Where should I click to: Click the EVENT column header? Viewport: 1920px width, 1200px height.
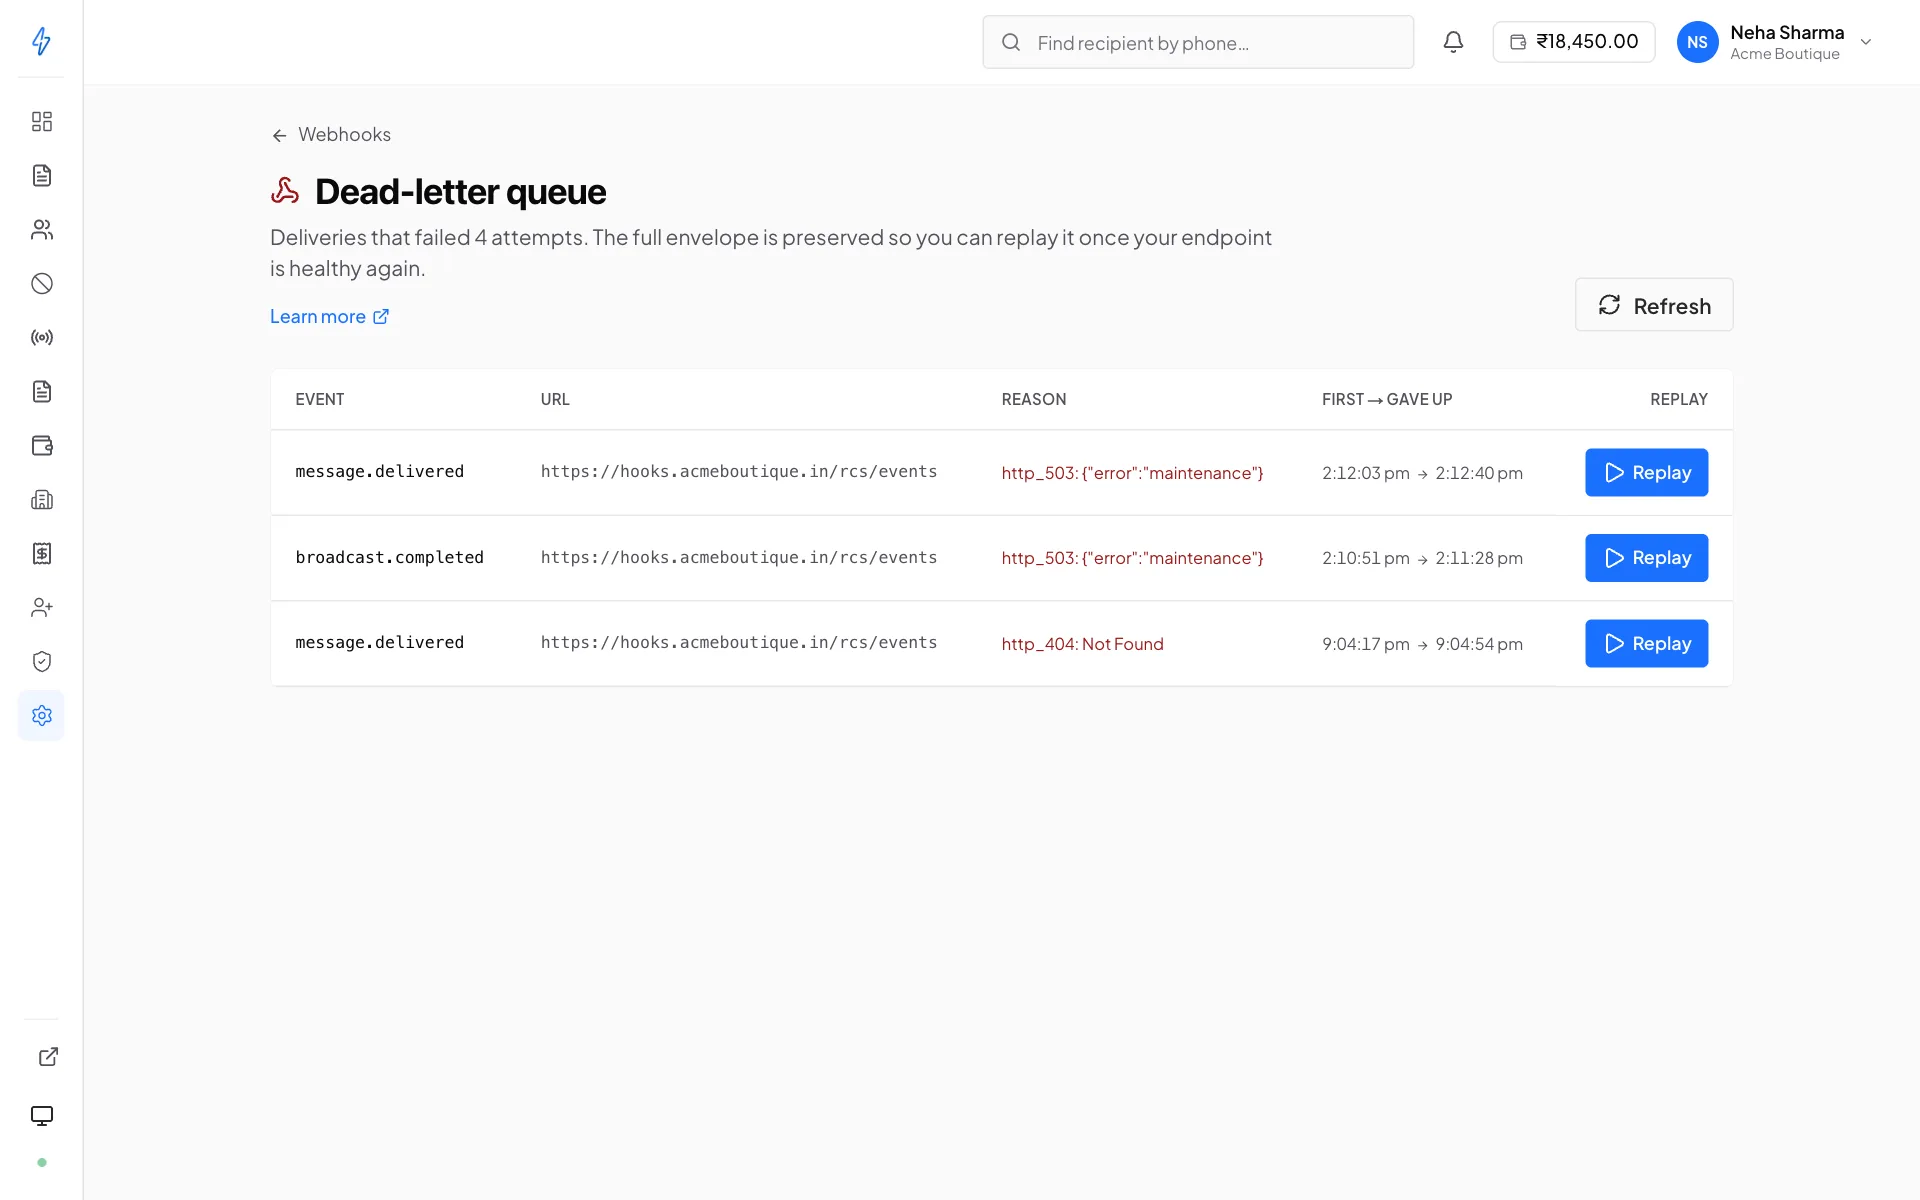[x=320, y=400]
